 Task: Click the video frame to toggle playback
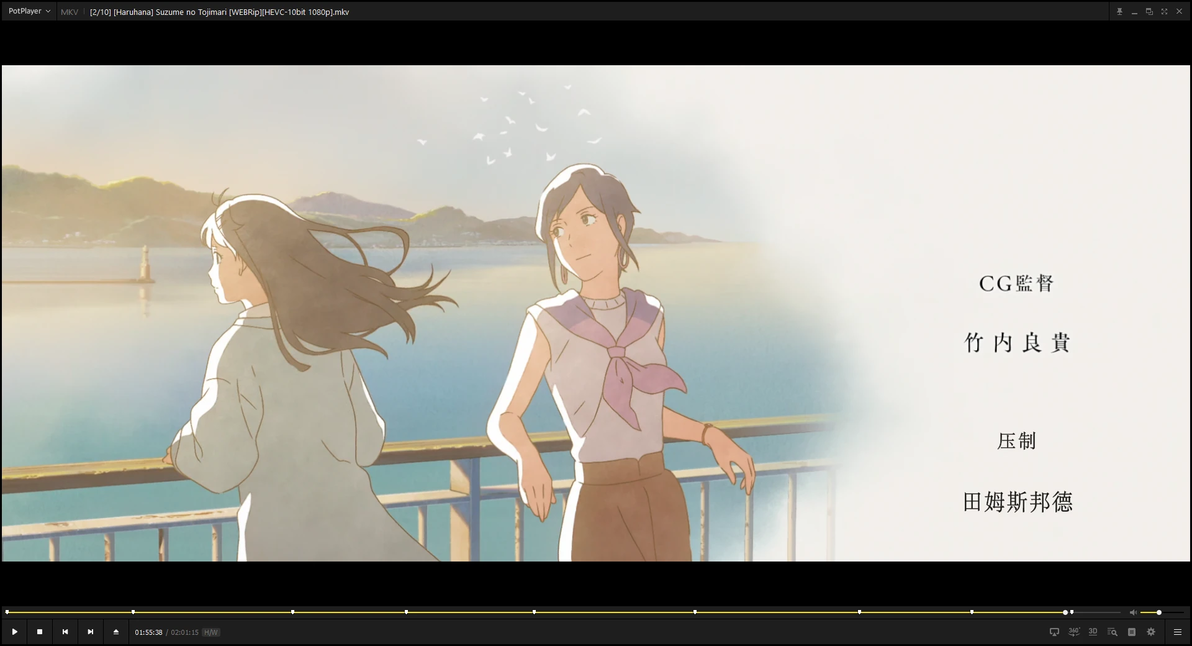596,313
